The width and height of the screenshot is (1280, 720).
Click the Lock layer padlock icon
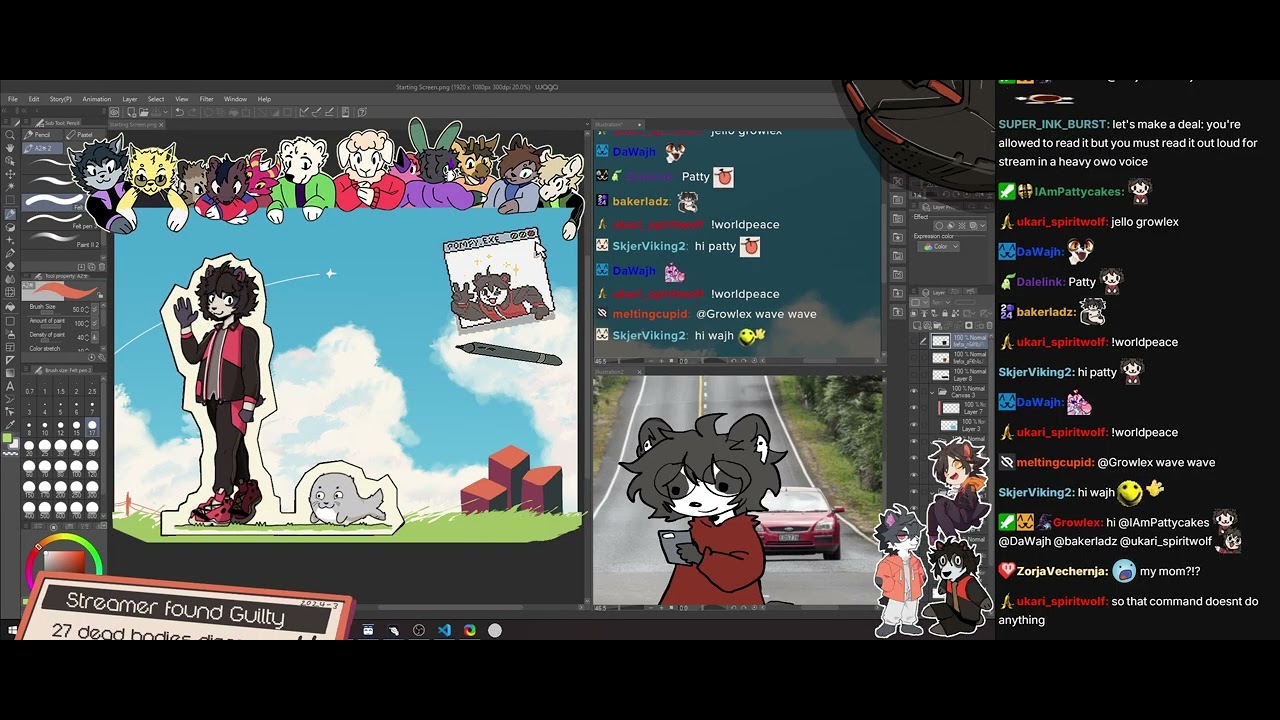pyautogui.click(x=945, y=313)
